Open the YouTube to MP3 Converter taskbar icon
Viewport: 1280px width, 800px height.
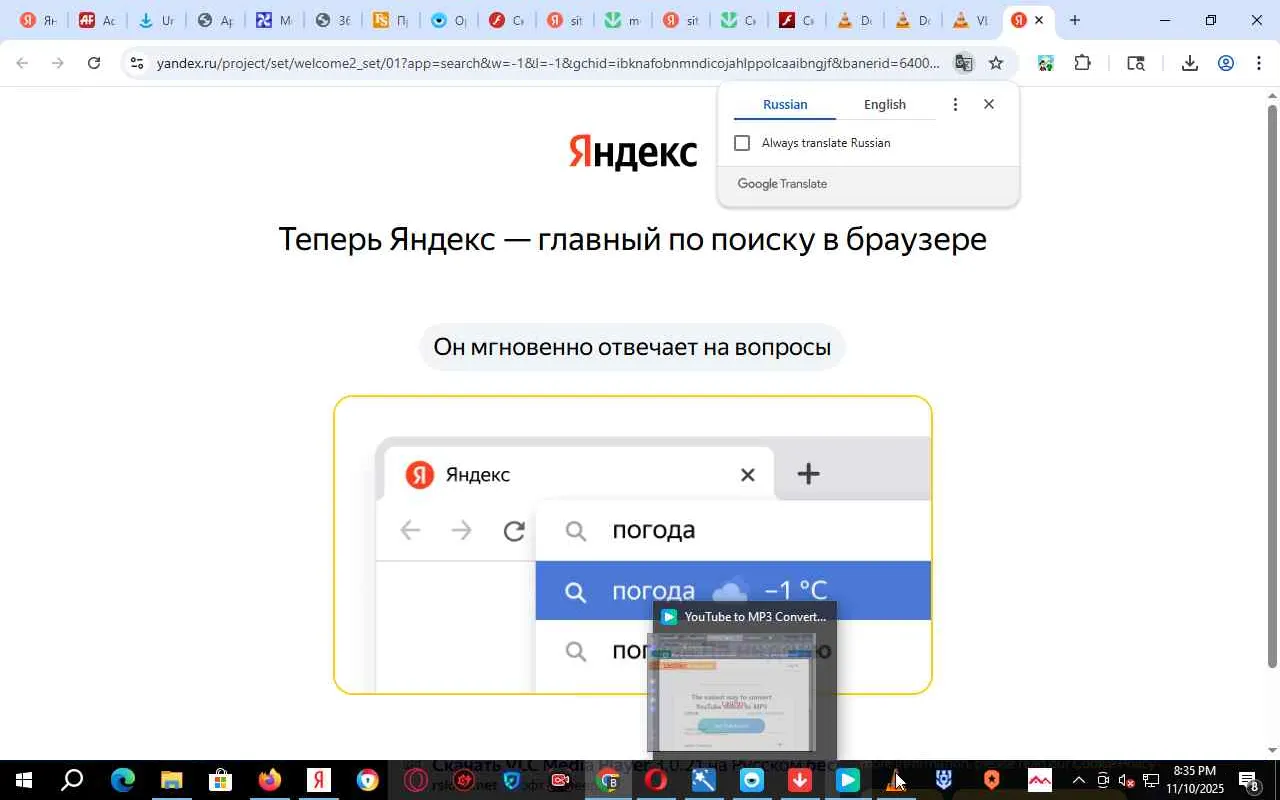click(x=847, y=781)
